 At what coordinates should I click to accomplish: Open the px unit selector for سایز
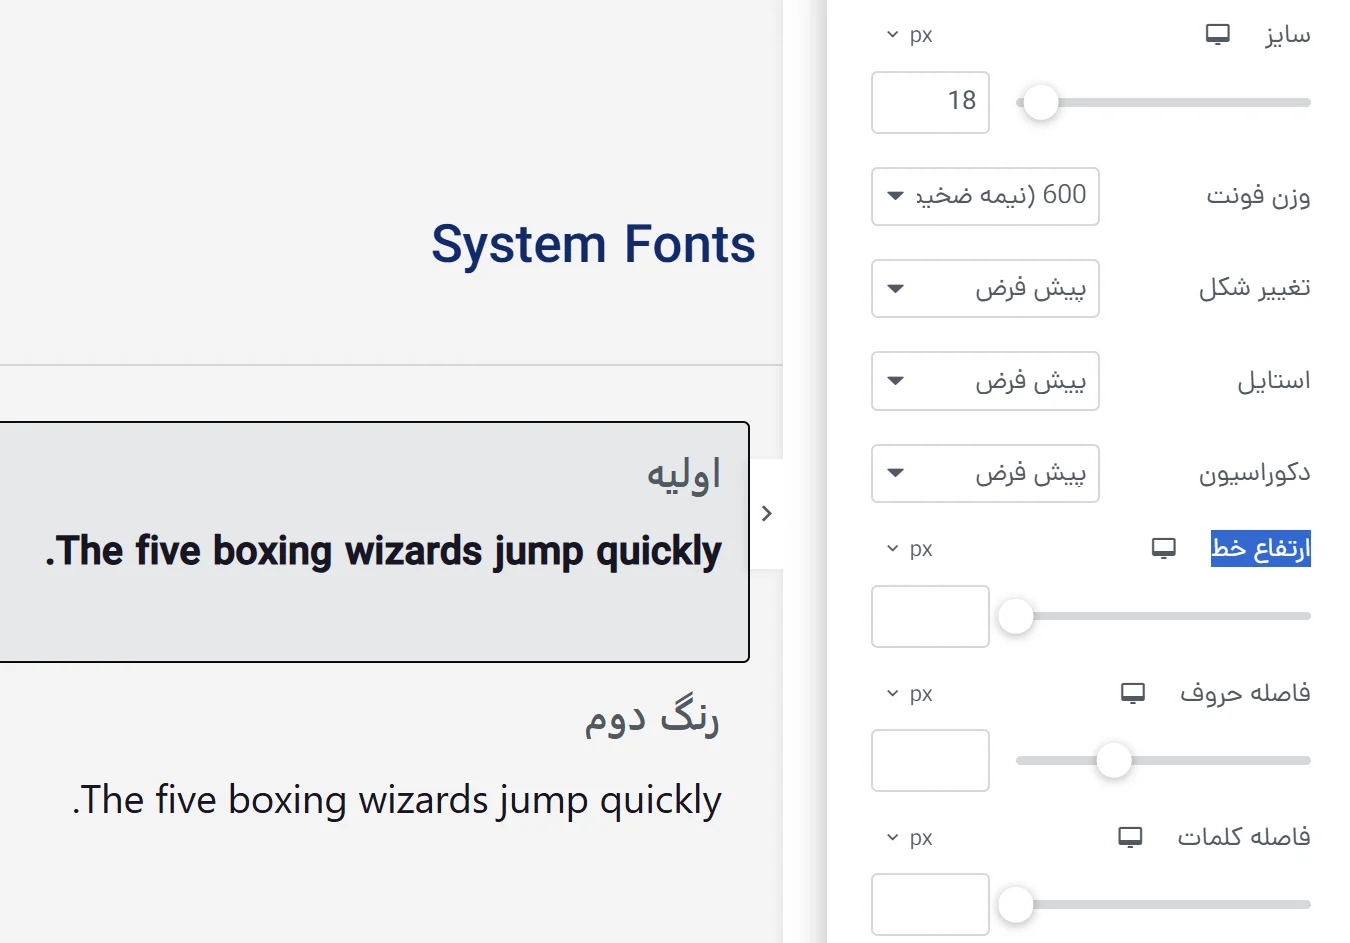pos(908,33)
